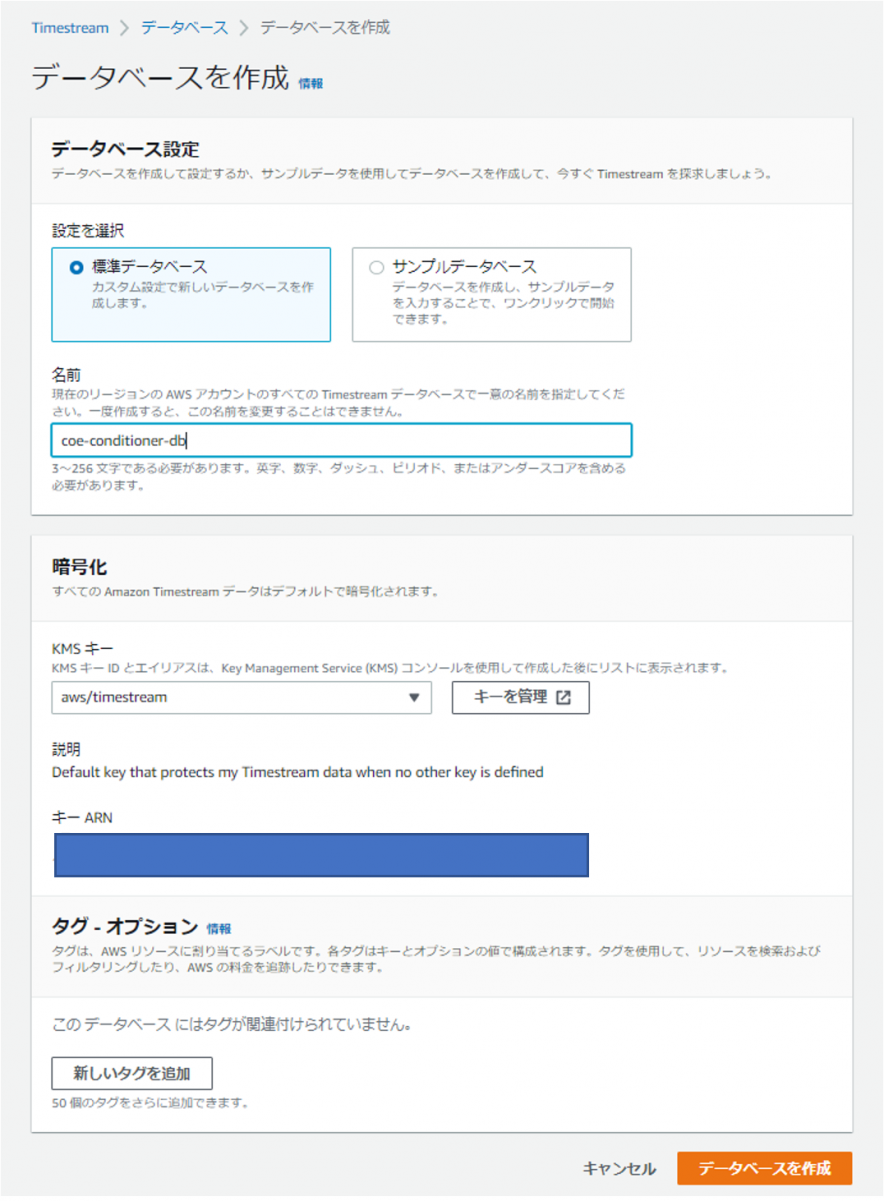This screenshot has height=1201, width=884.
Task: Open the aws/timestream KMS key dropdown
Action: pos(240,697)
